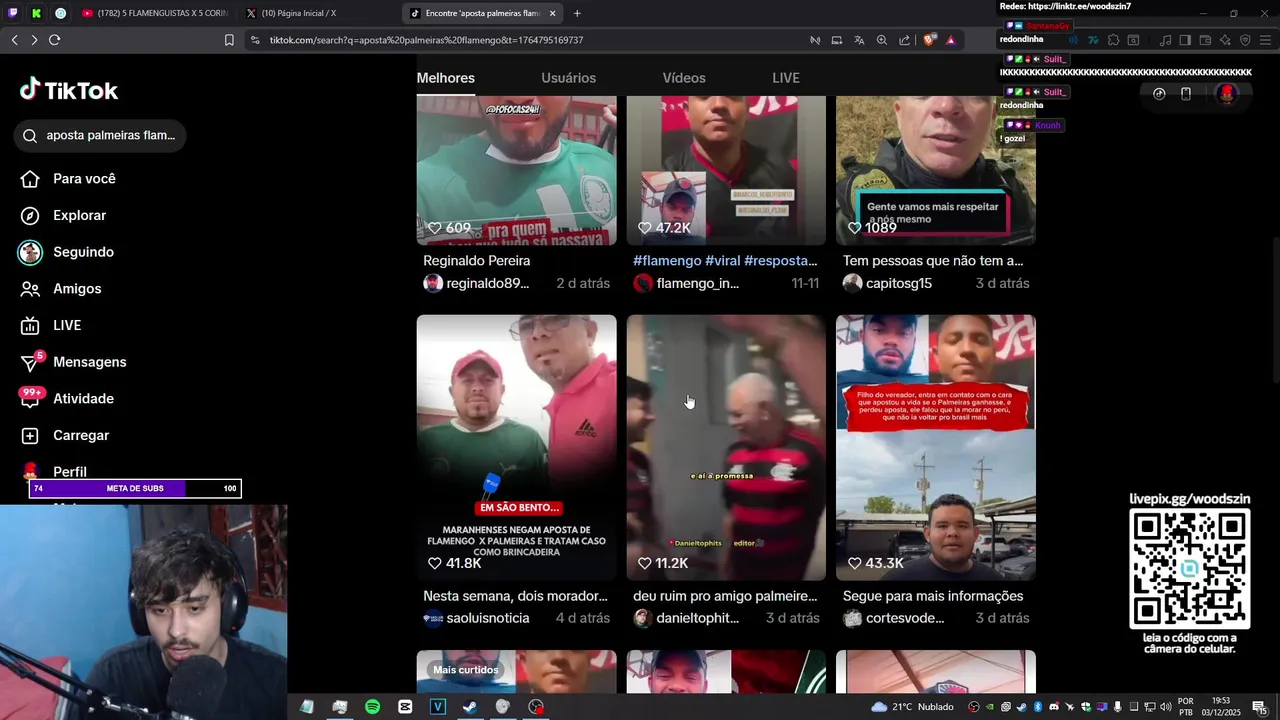
Task: Click the brave rewards triangle icon
Action: [950, 40]
